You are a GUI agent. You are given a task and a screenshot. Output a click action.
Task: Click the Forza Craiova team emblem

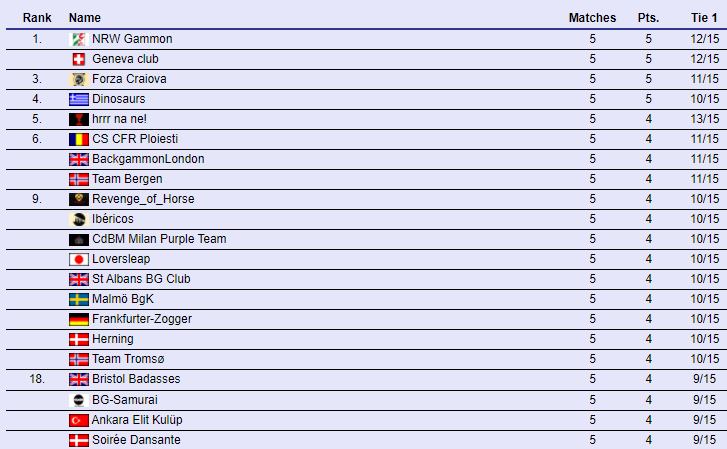click(x=79, y=79)
